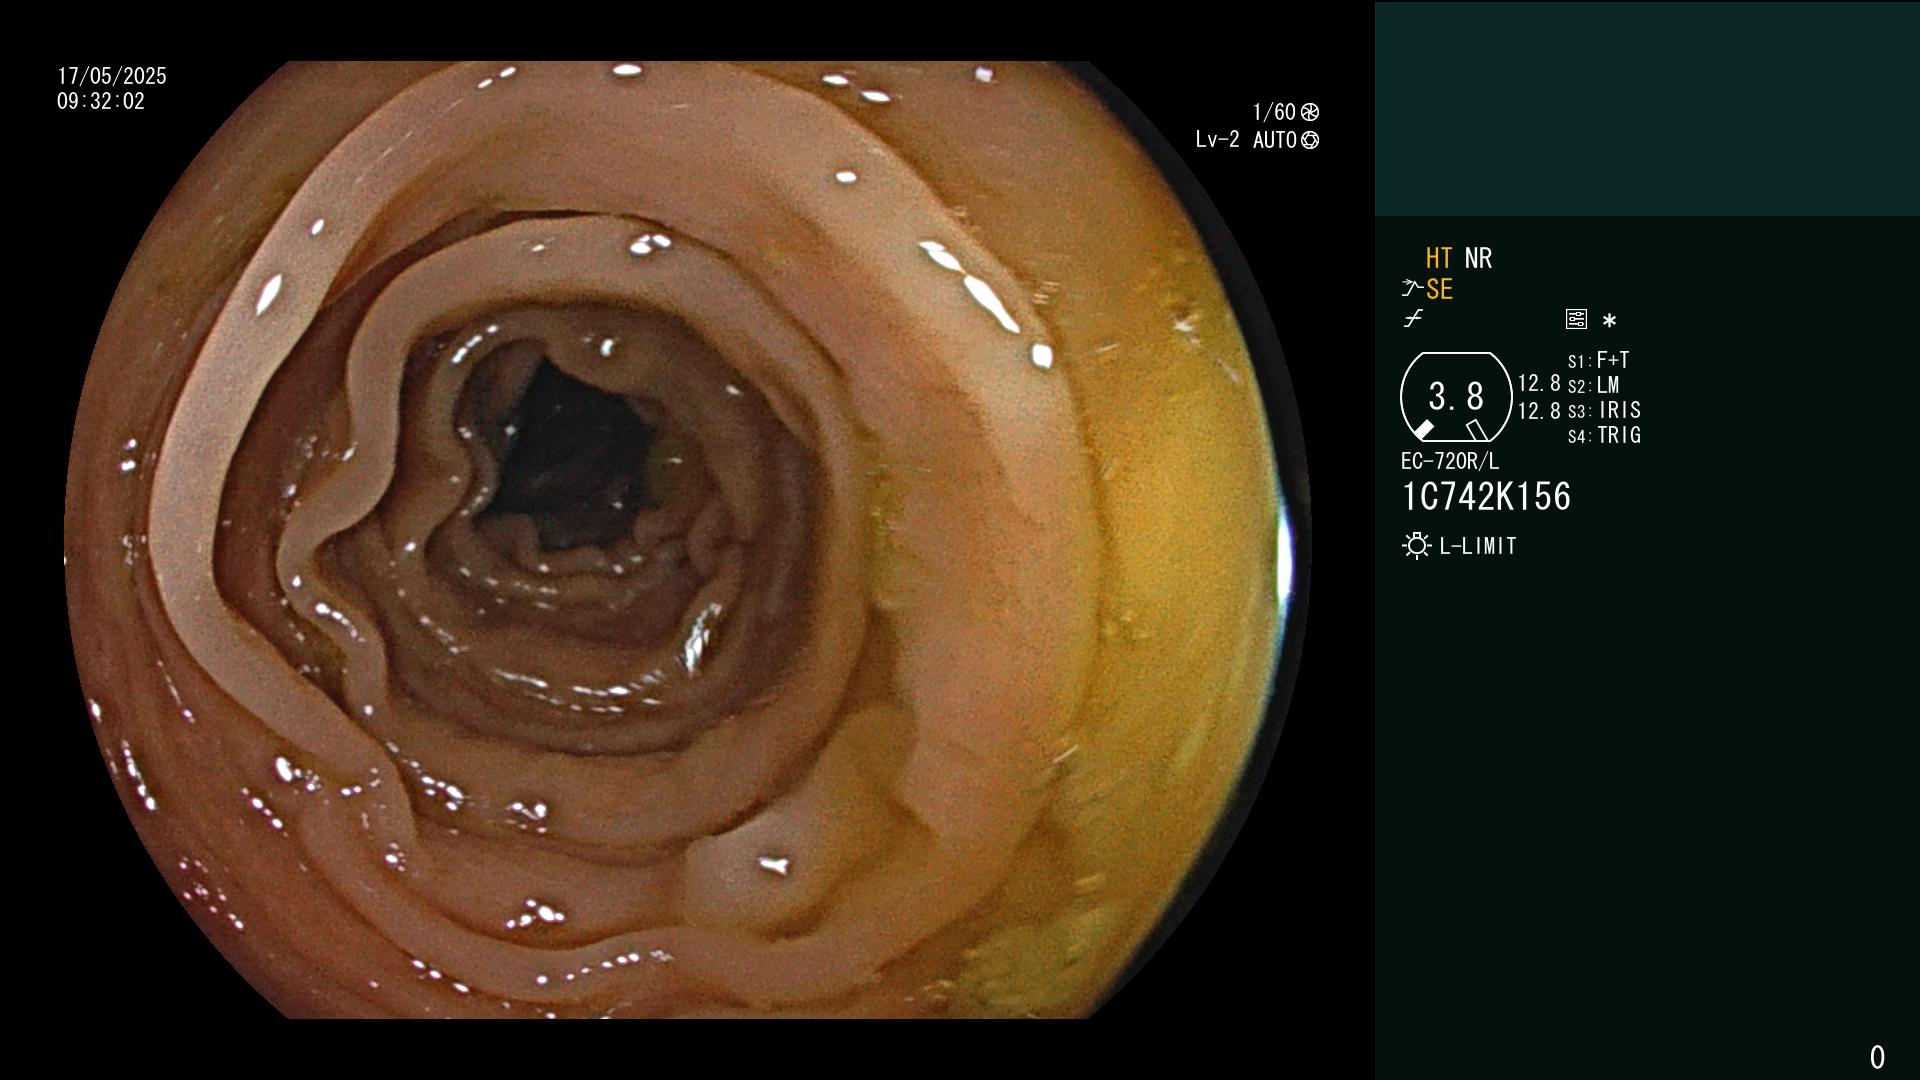Click the L-LIMIT text label
This screenshot has height=1080, width=1920.
point(1478,546)
